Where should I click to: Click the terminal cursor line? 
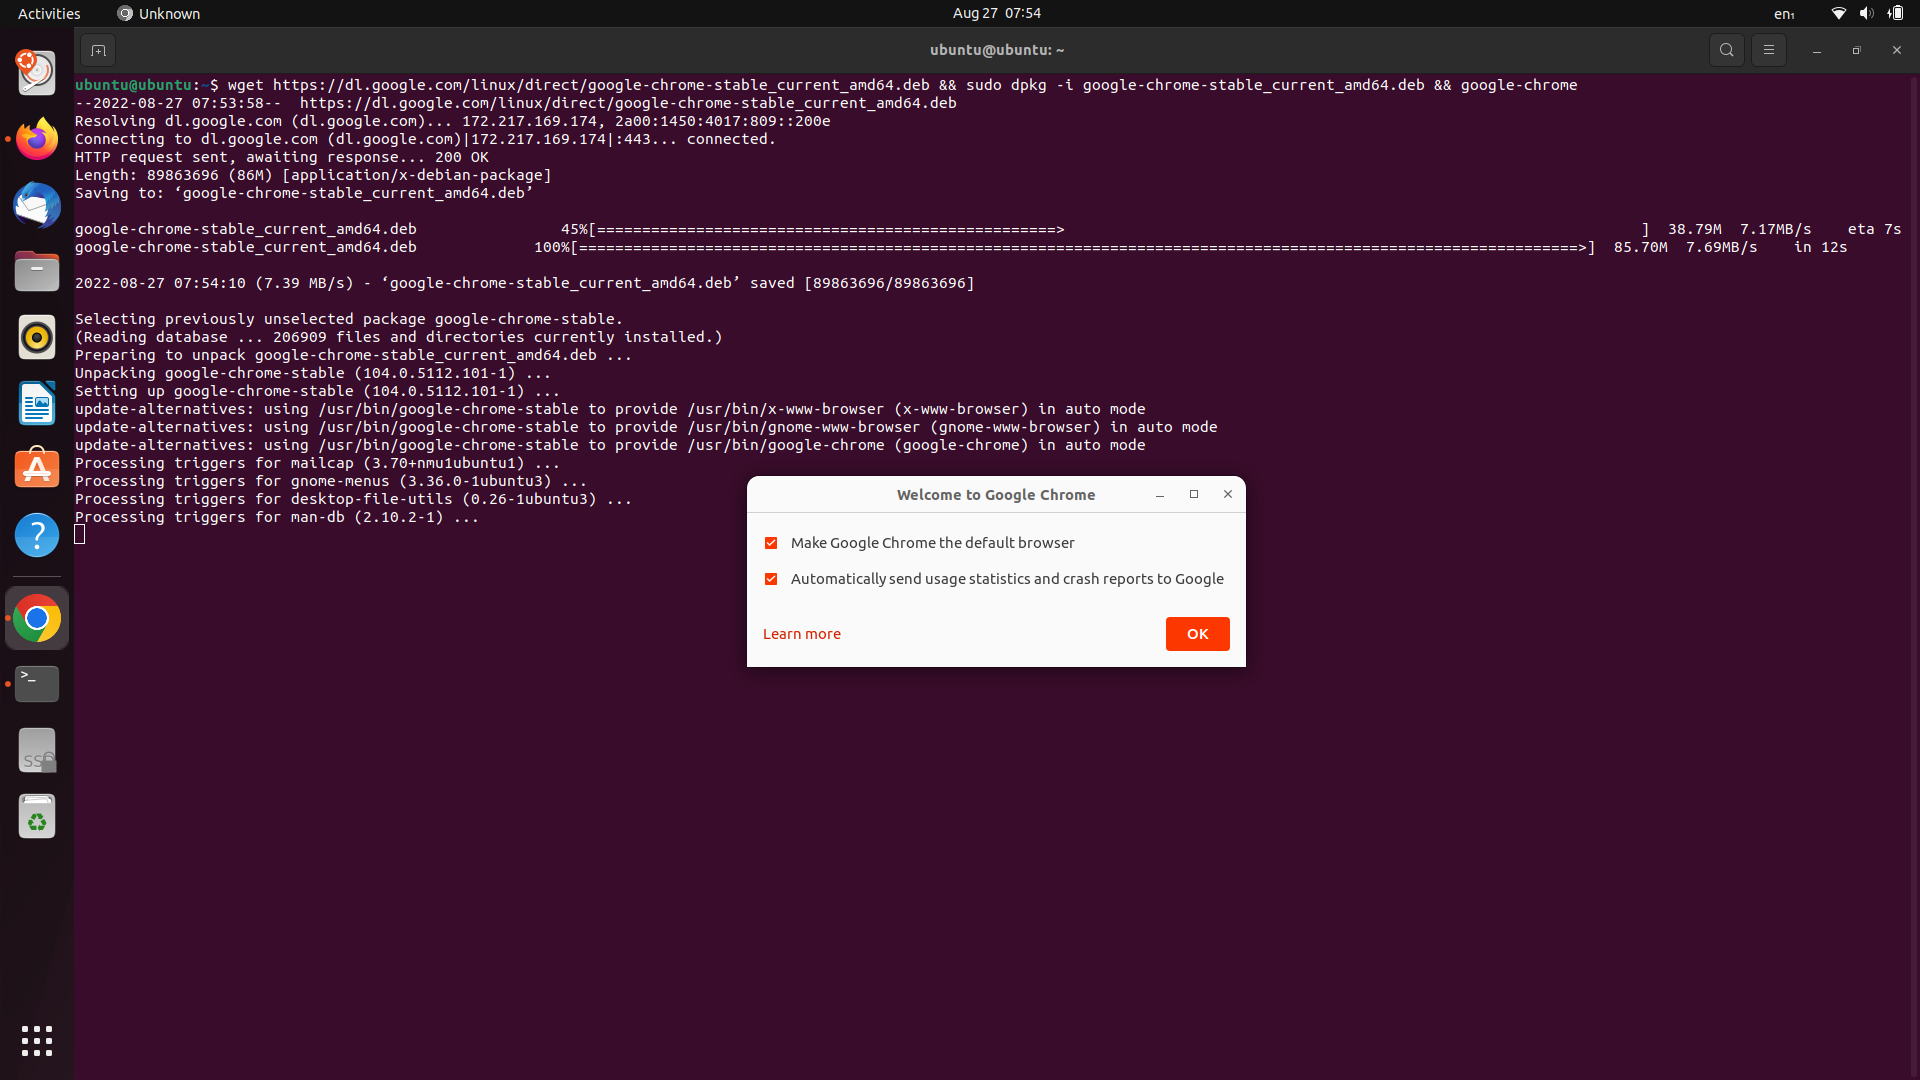[80, 535]
